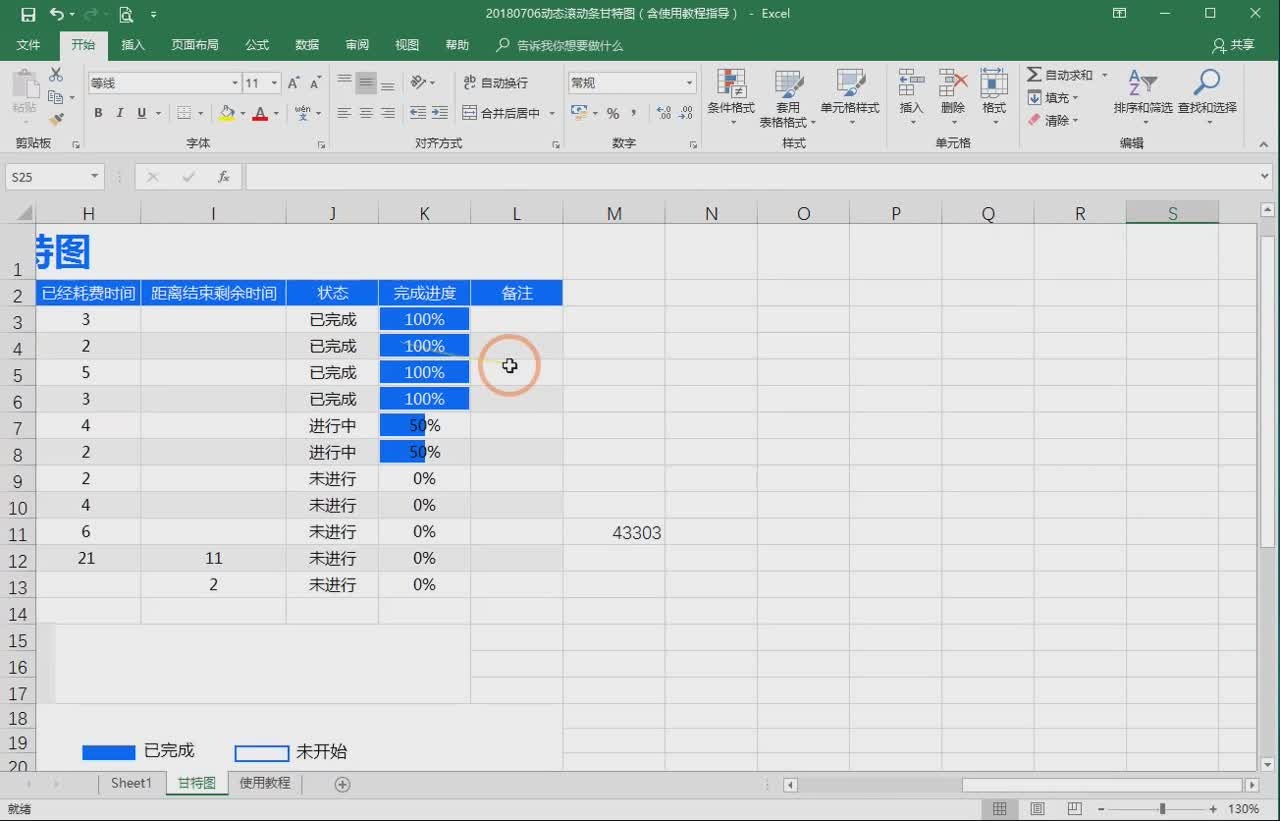Click the Insert cells (插入) icon
This screenshot has height=821, width=1280.
click(911, 83)
